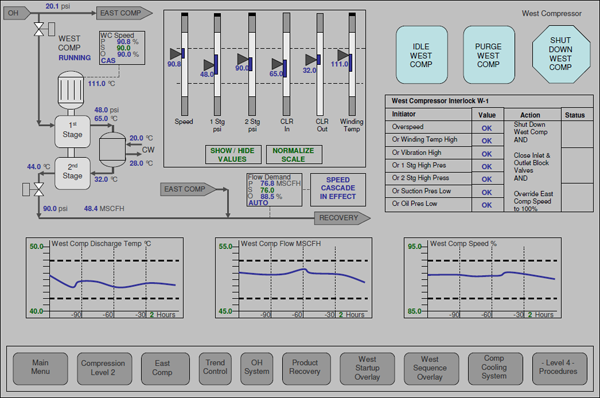Toggle Show / Hide Values
This screenshot has width=600, height=398.
[x=233, y=155]
